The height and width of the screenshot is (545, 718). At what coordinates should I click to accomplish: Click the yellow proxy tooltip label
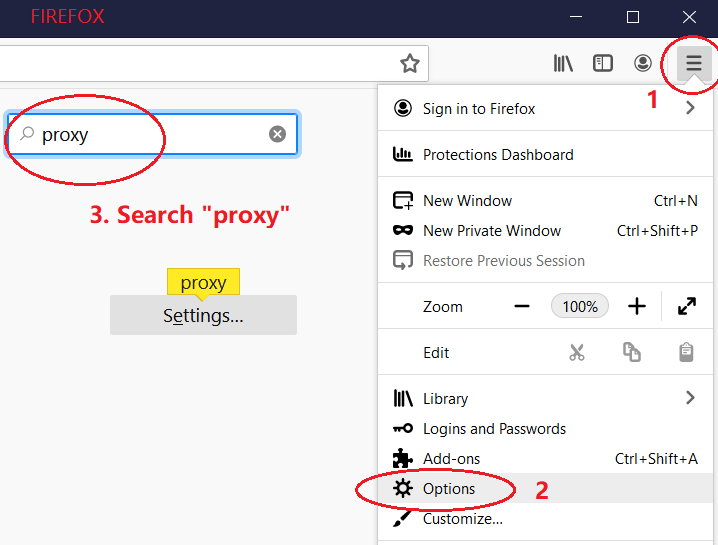203,283
